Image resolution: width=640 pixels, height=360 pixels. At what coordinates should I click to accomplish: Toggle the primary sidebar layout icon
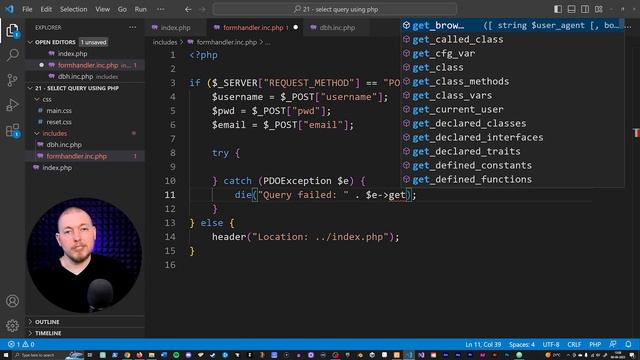coord(558,9)
